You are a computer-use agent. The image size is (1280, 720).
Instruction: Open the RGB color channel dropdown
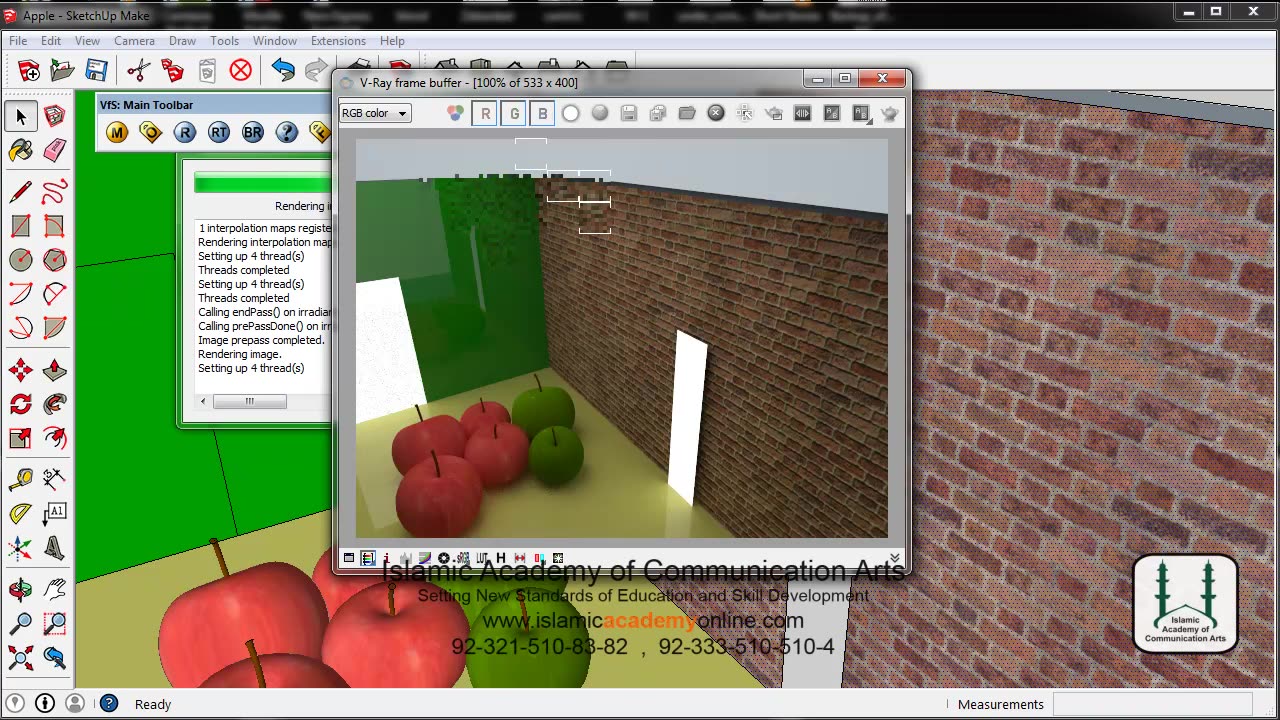coord(375,113)
